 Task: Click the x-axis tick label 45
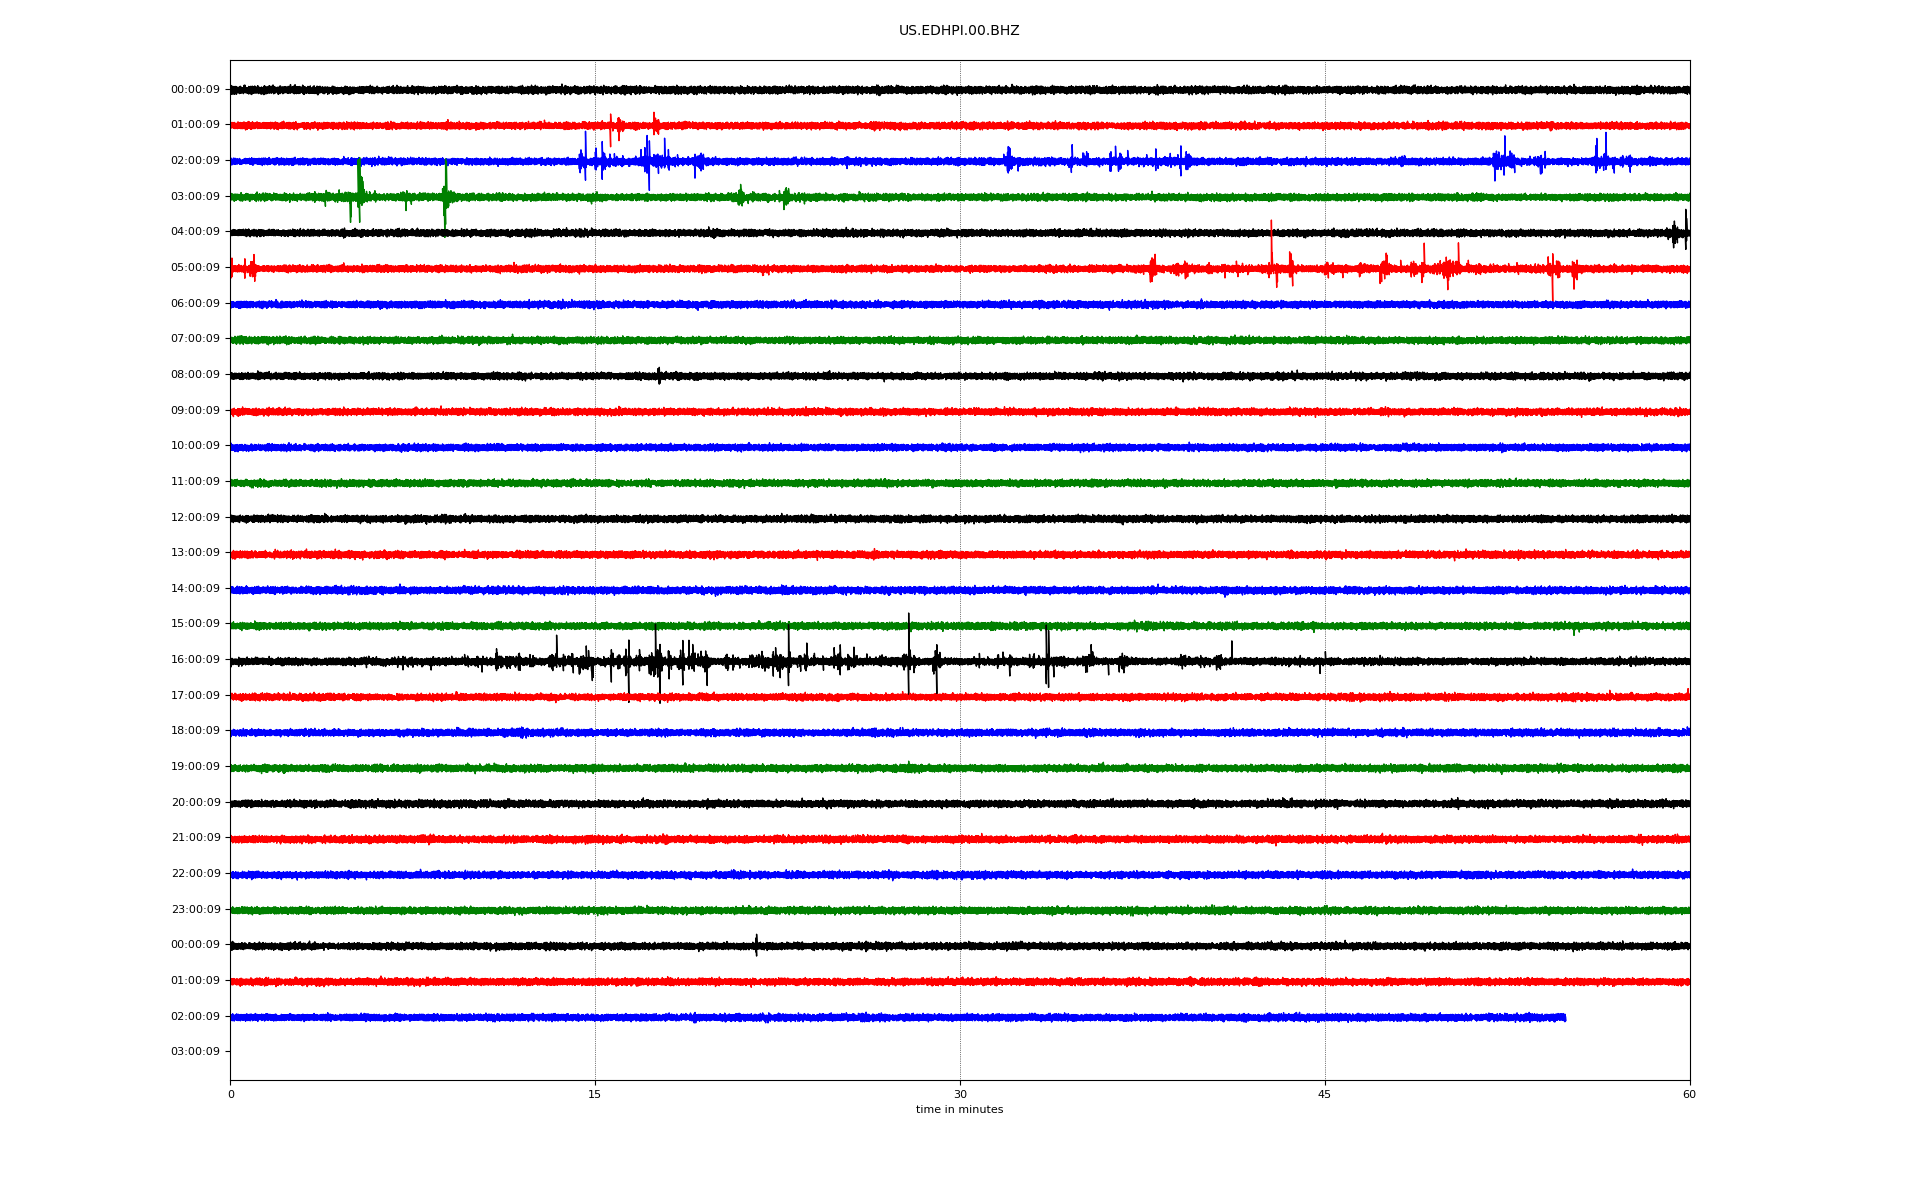pyautogui.click(x=1325, y=1094)
